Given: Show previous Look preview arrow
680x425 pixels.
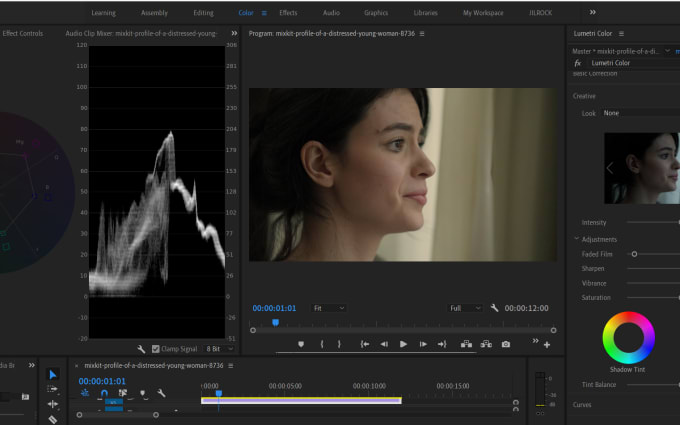Looking at the screenshot, I should click(x=610, y=168).
